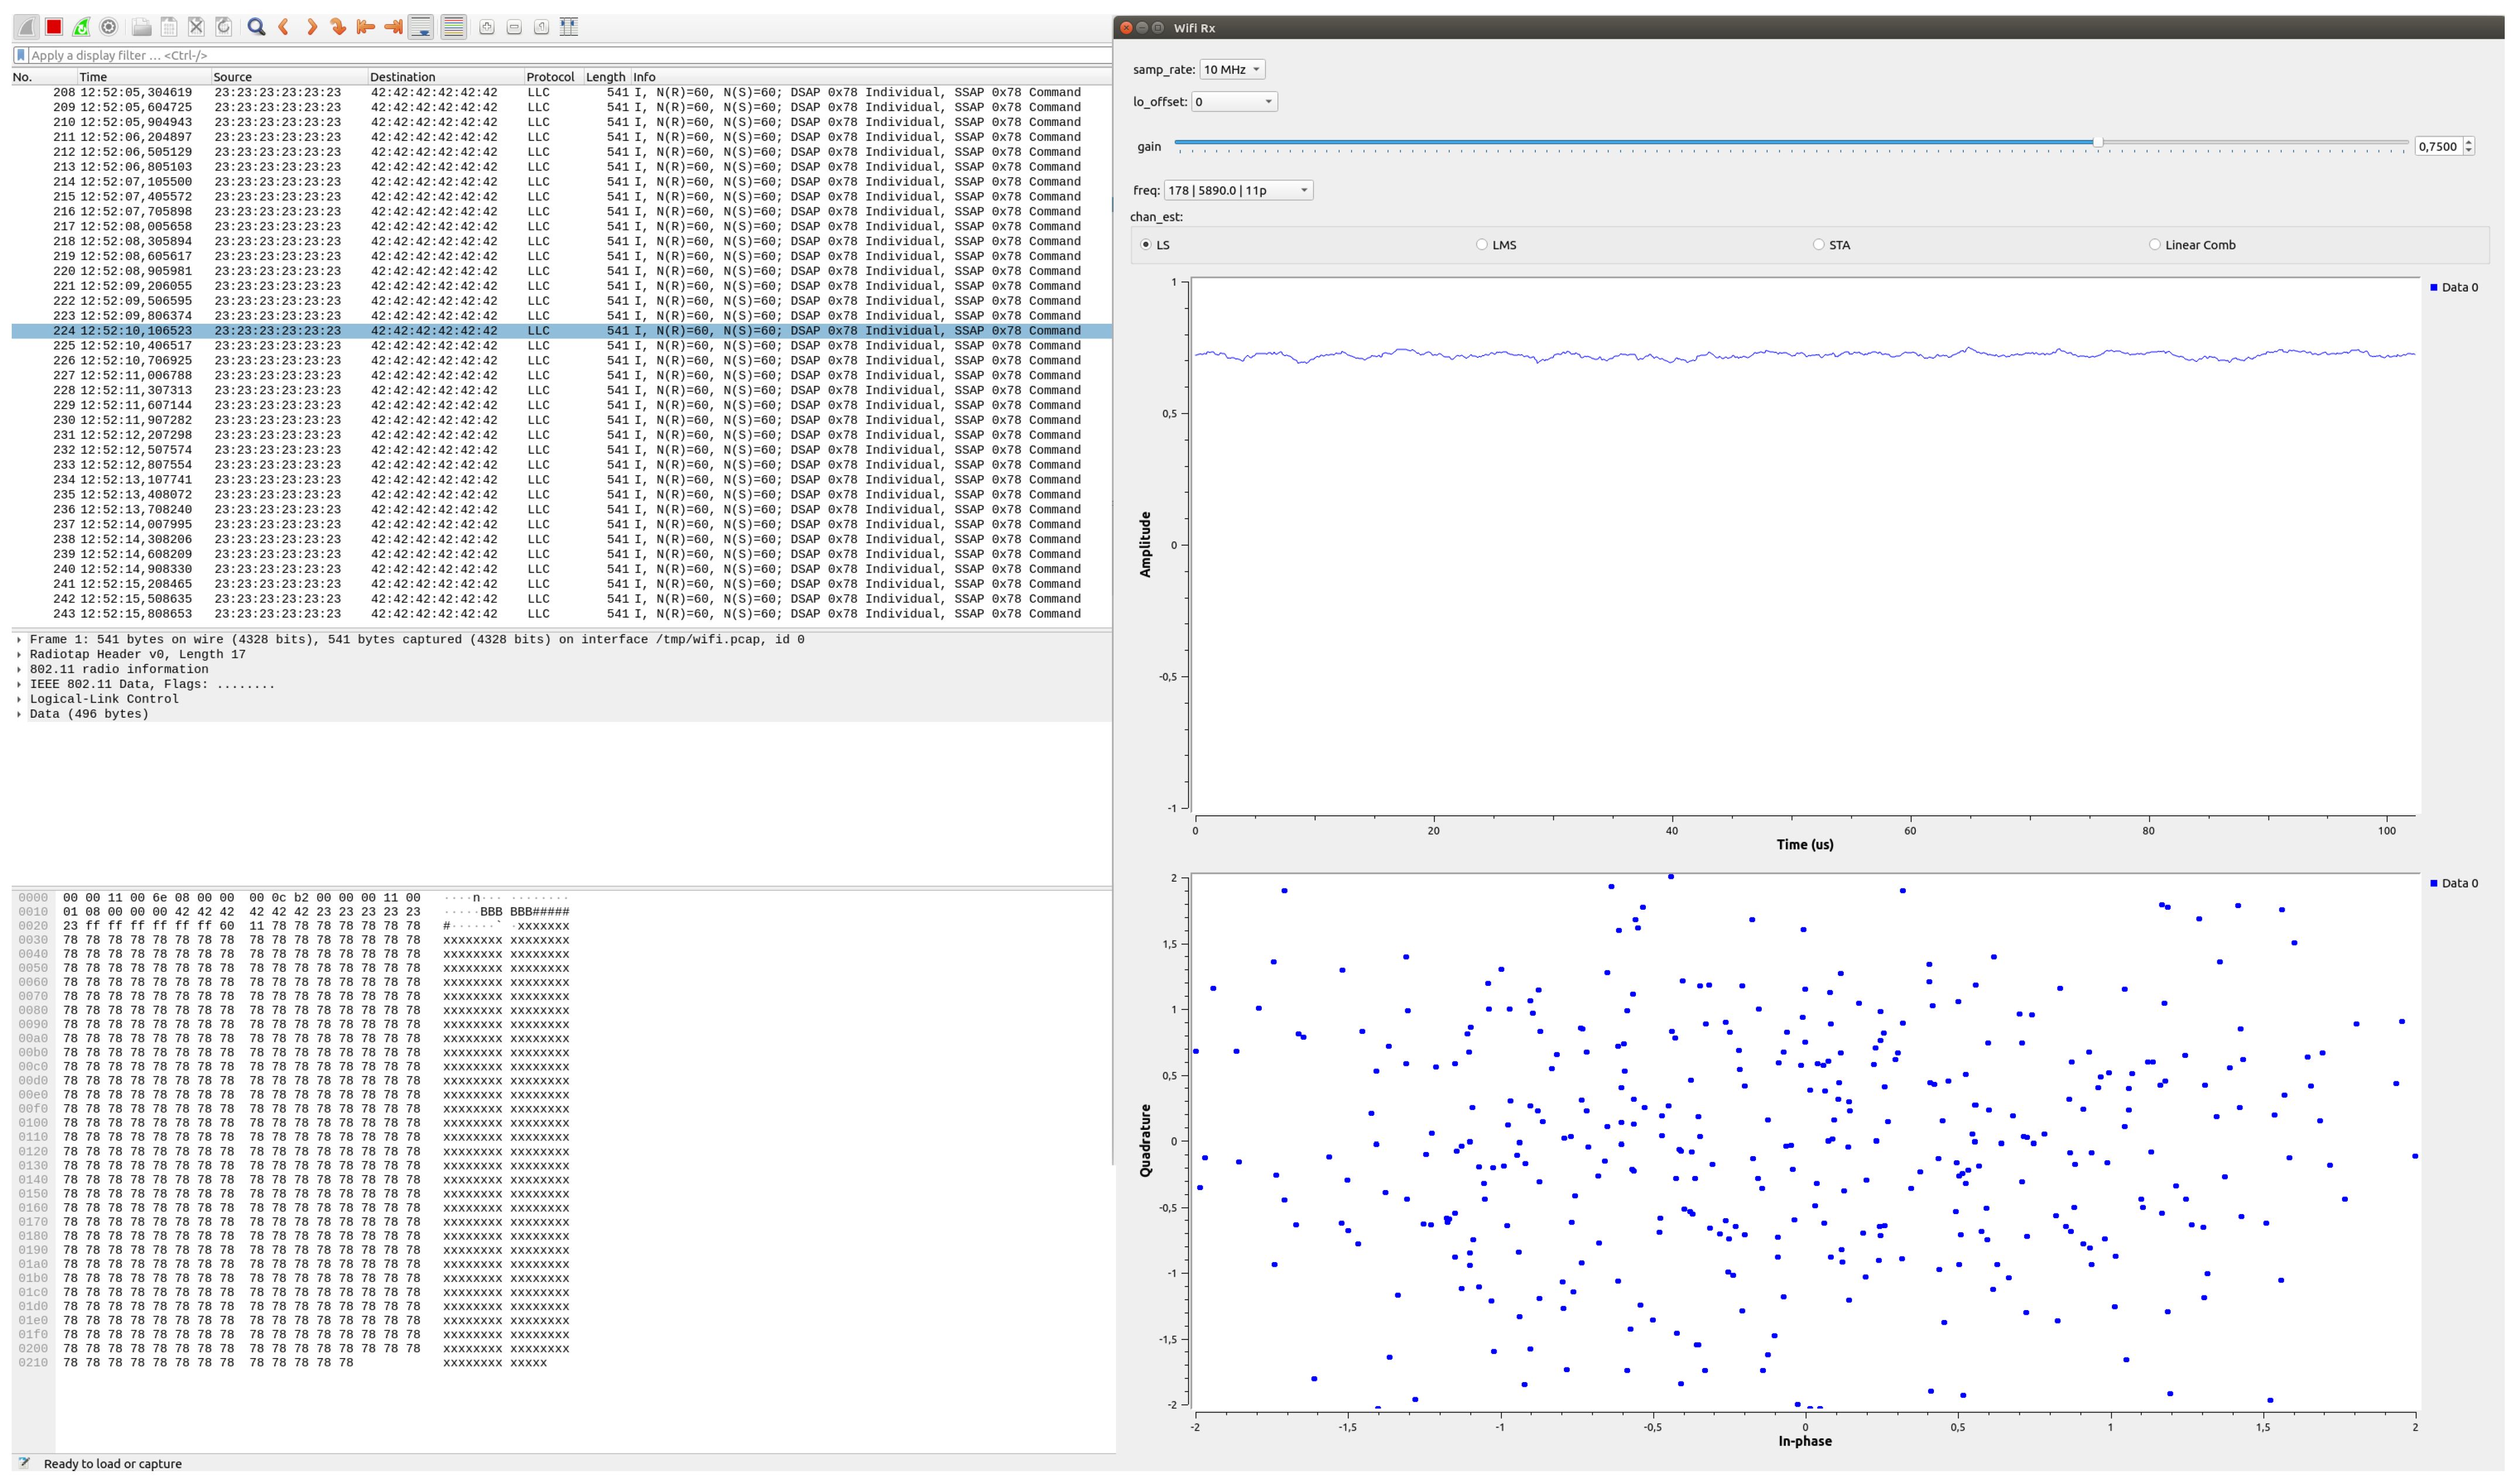Toggle packet list colorization
The width and height of the screenshot is (2517, 1484).
coord(453,27)
